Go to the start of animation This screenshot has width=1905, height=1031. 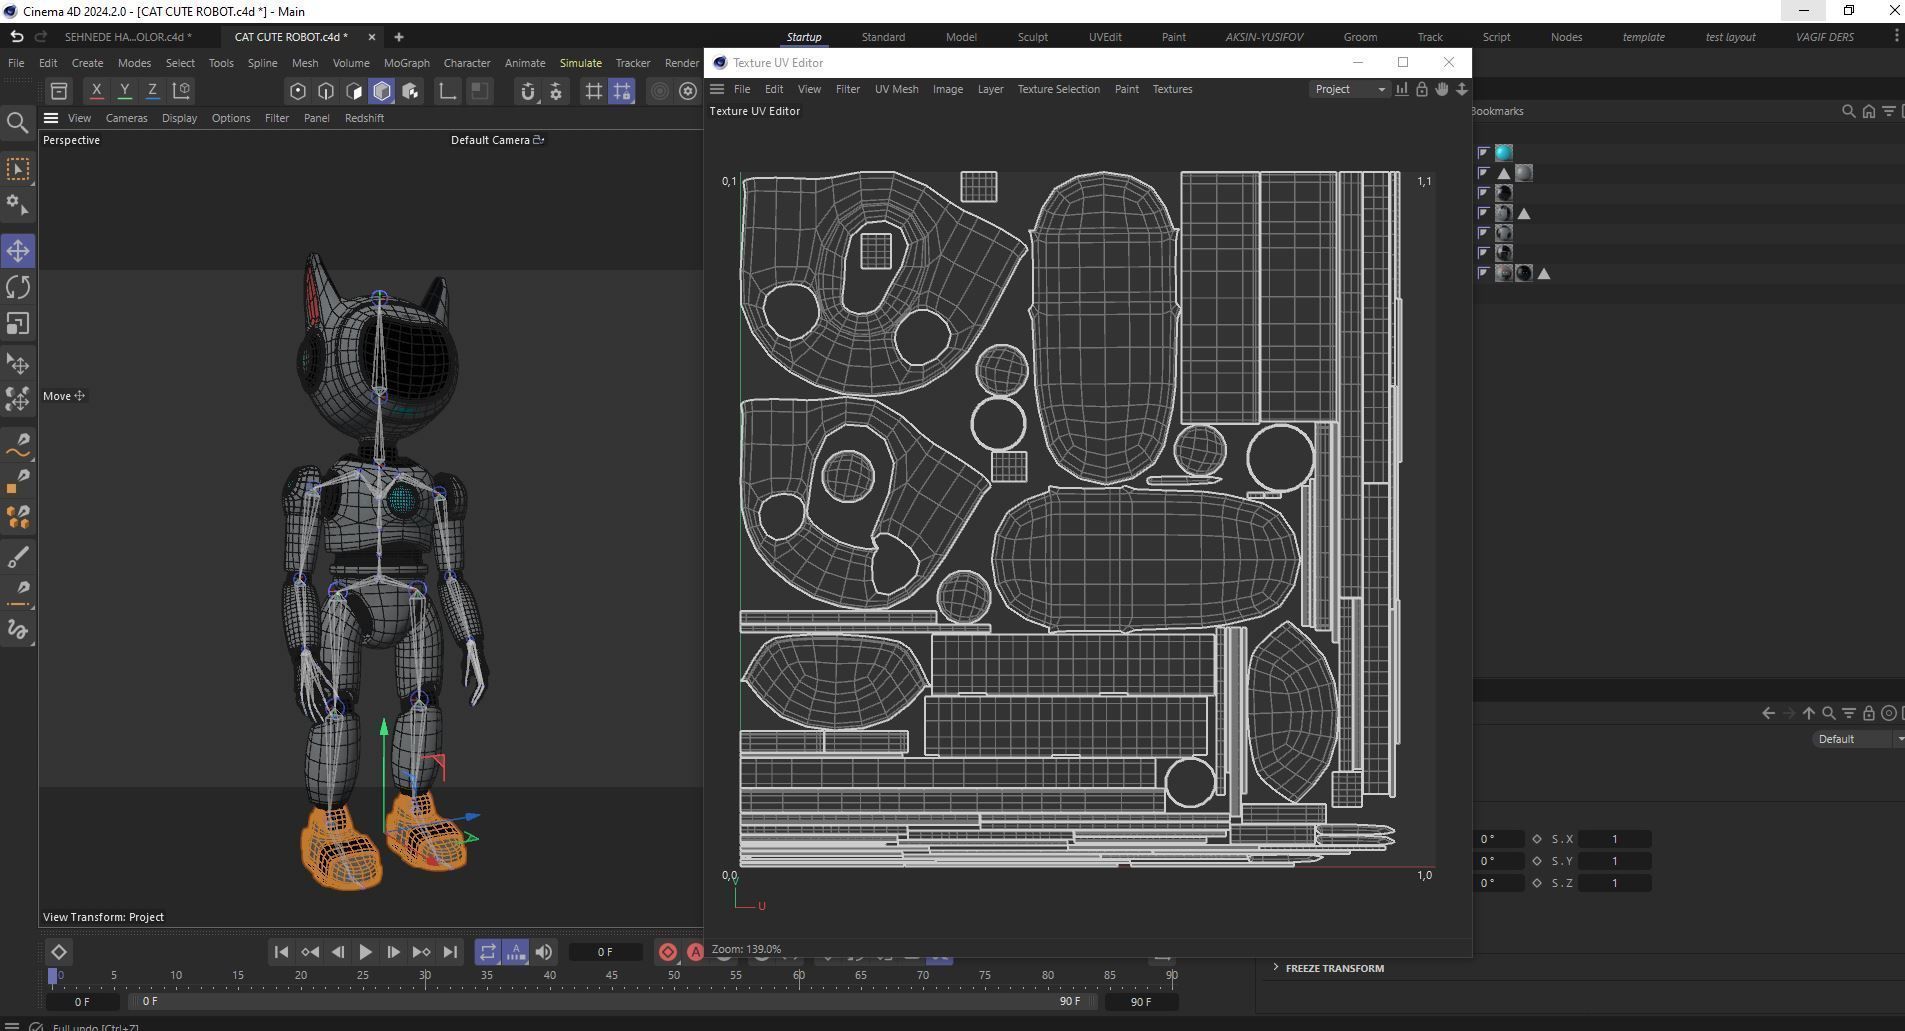(x=281, y=952)
